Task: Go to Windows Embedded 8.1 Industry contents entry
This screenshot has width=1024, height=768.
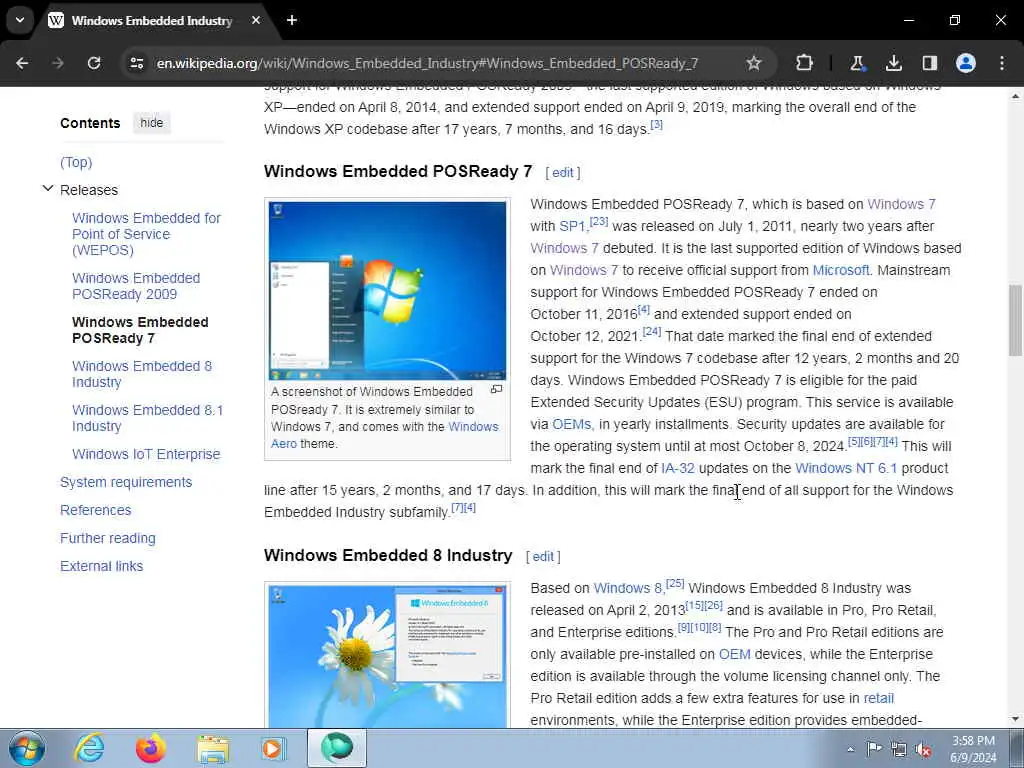Action: [148, 418]
